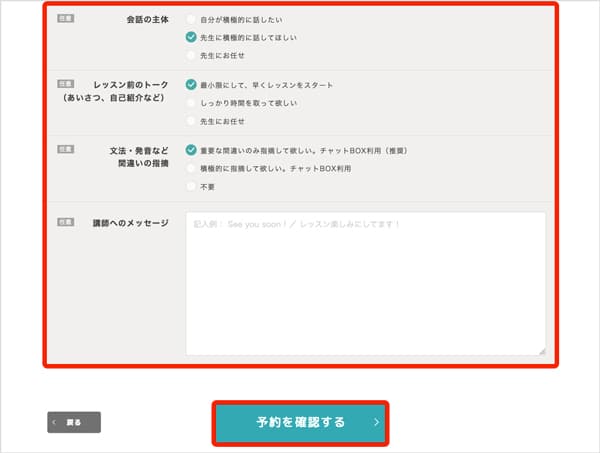Click 任意 badge beside 講師へのメッセージ

(x=65, y=222)
